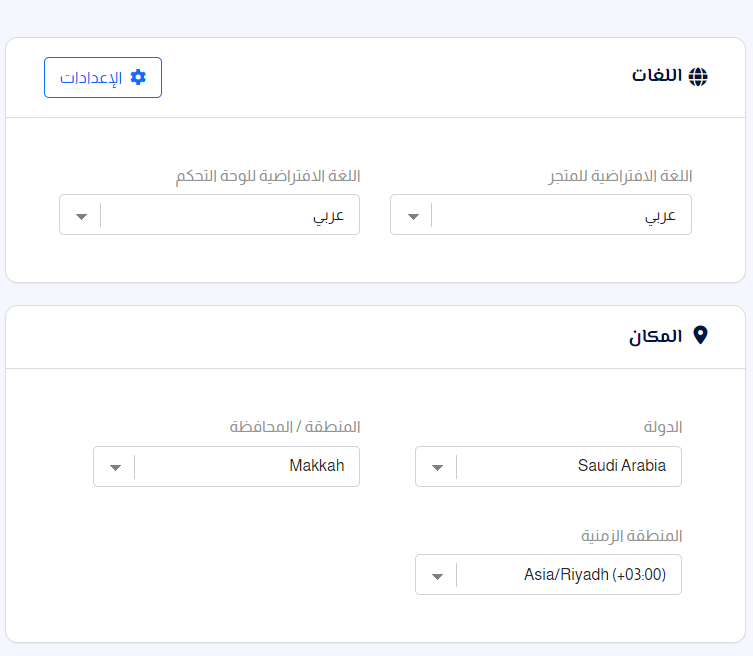This screenshot has width=753, height=656.
Task: Click عربي value in control panel language field
Action: [x=328, y=217]
